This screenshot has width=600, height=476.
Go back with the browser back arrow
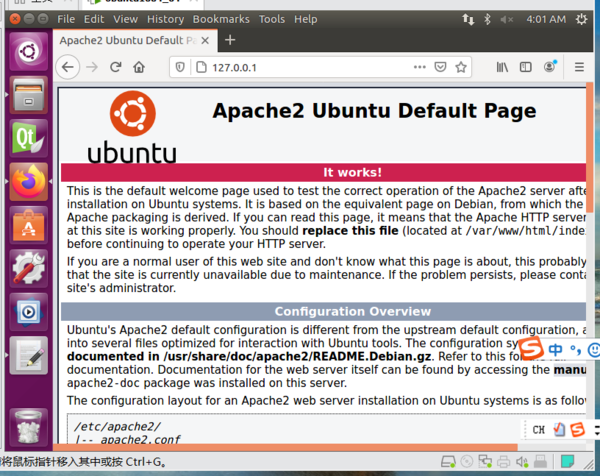pos(68,67)
